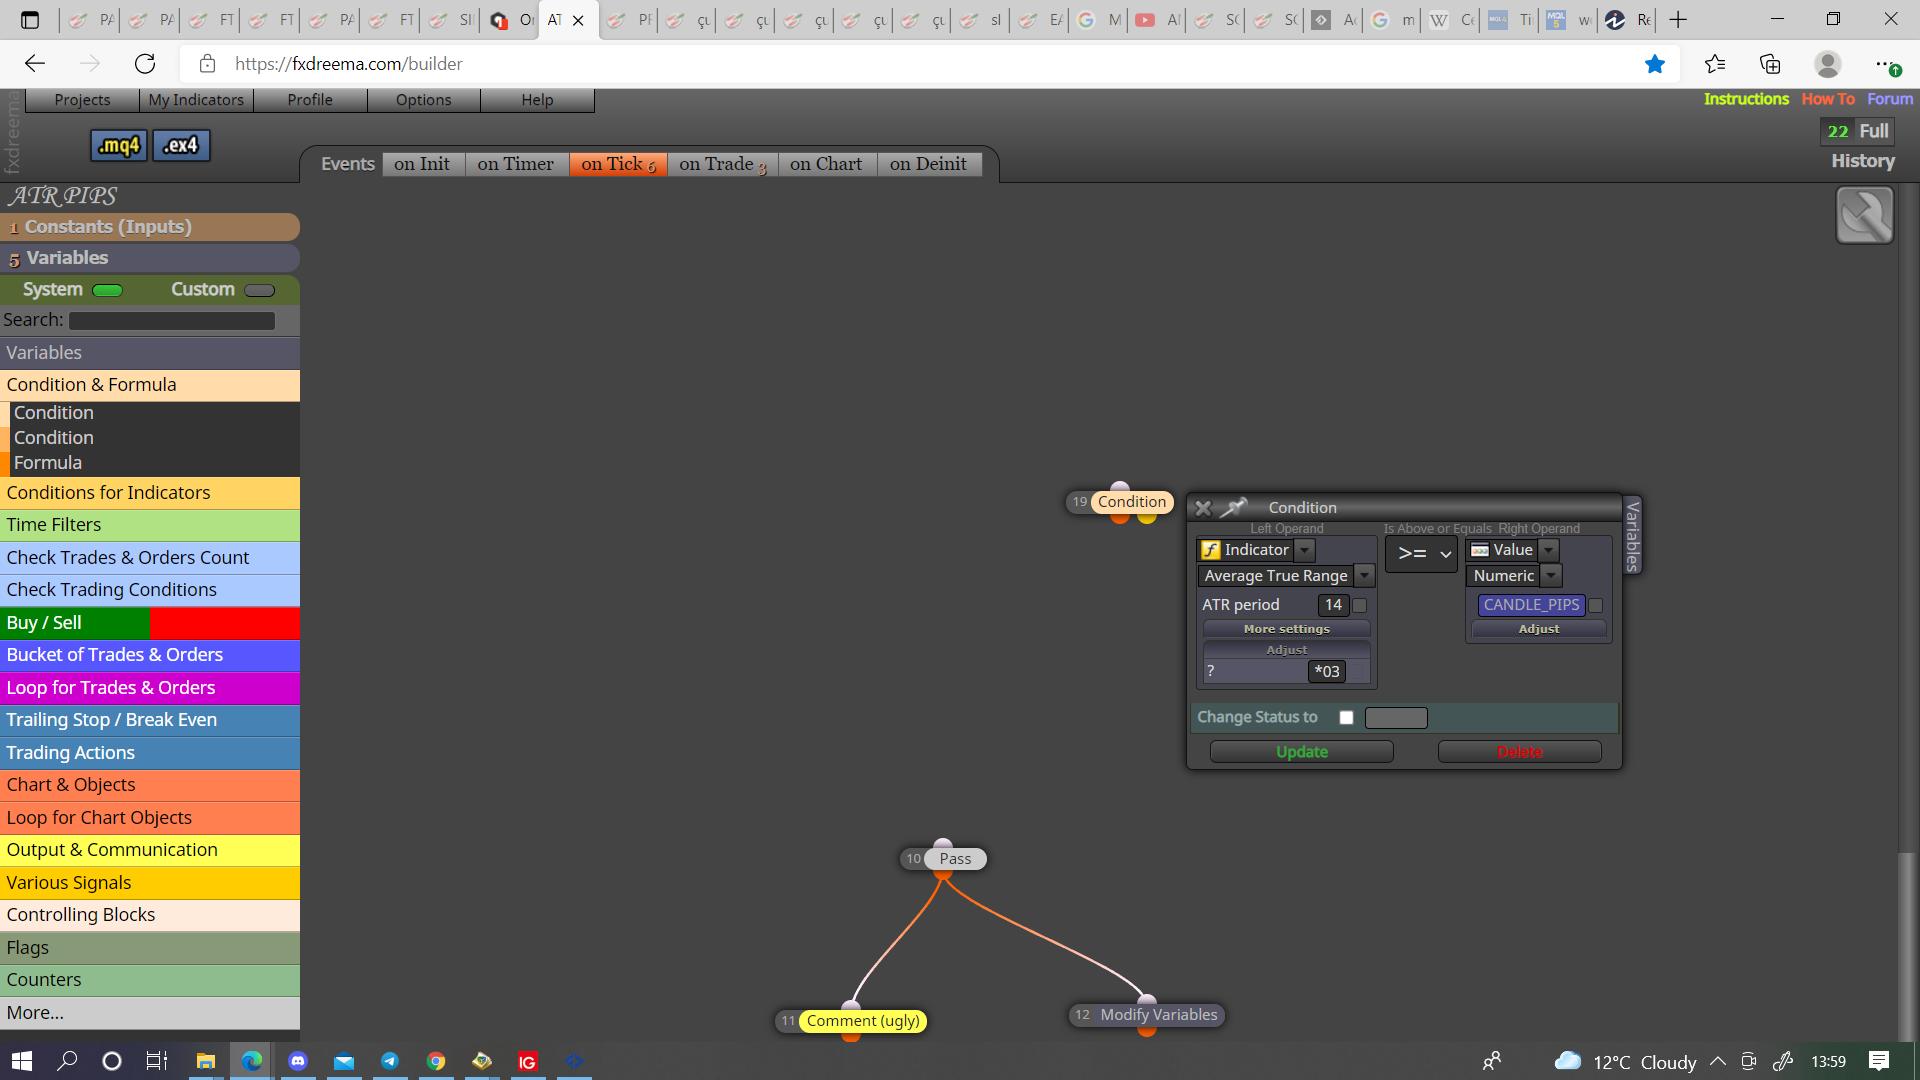Click the yellow Indicator function icon
This screenshot has width=1920, height=1080.
(x=1211, y=550)
